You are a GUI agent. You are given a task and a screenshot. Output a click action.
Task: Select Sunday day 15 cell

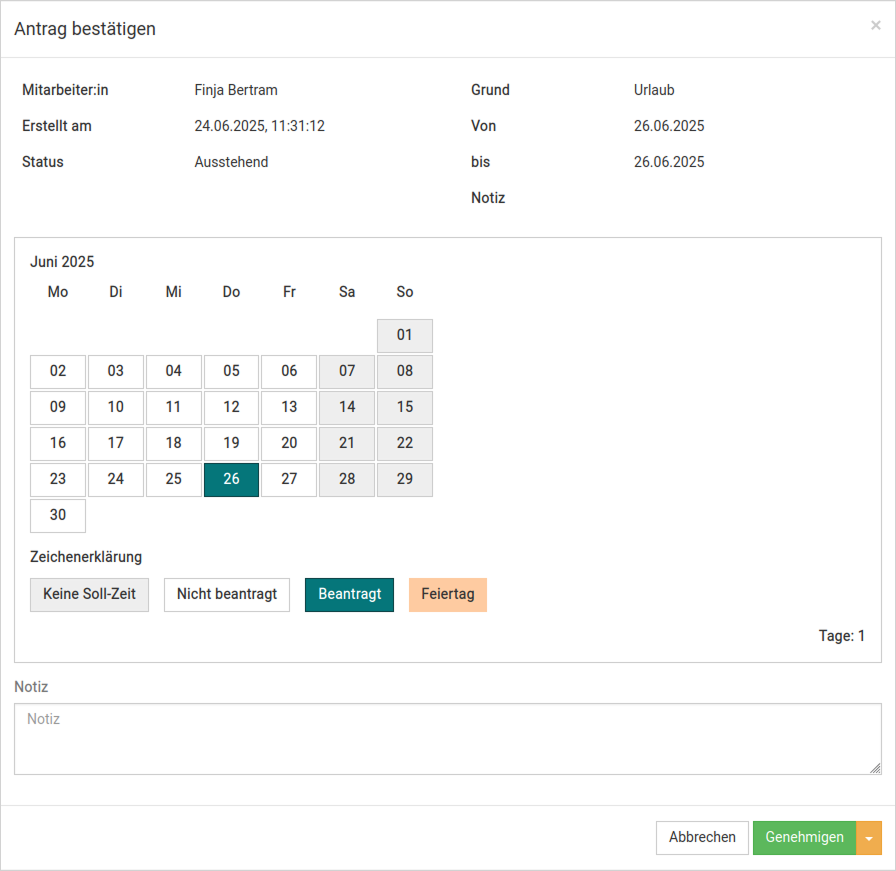[x=404, y=408]
